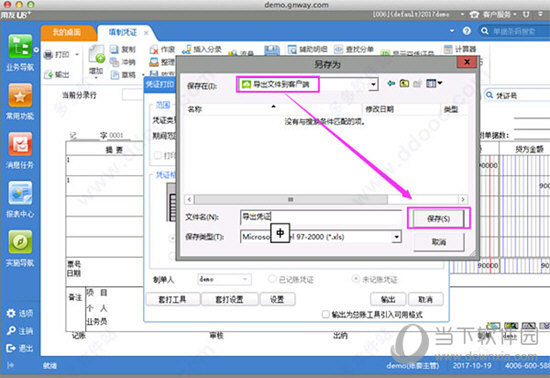Switch to the 我的桌面 tab
This screenshot has width=550, height=378.
(67, 33)
